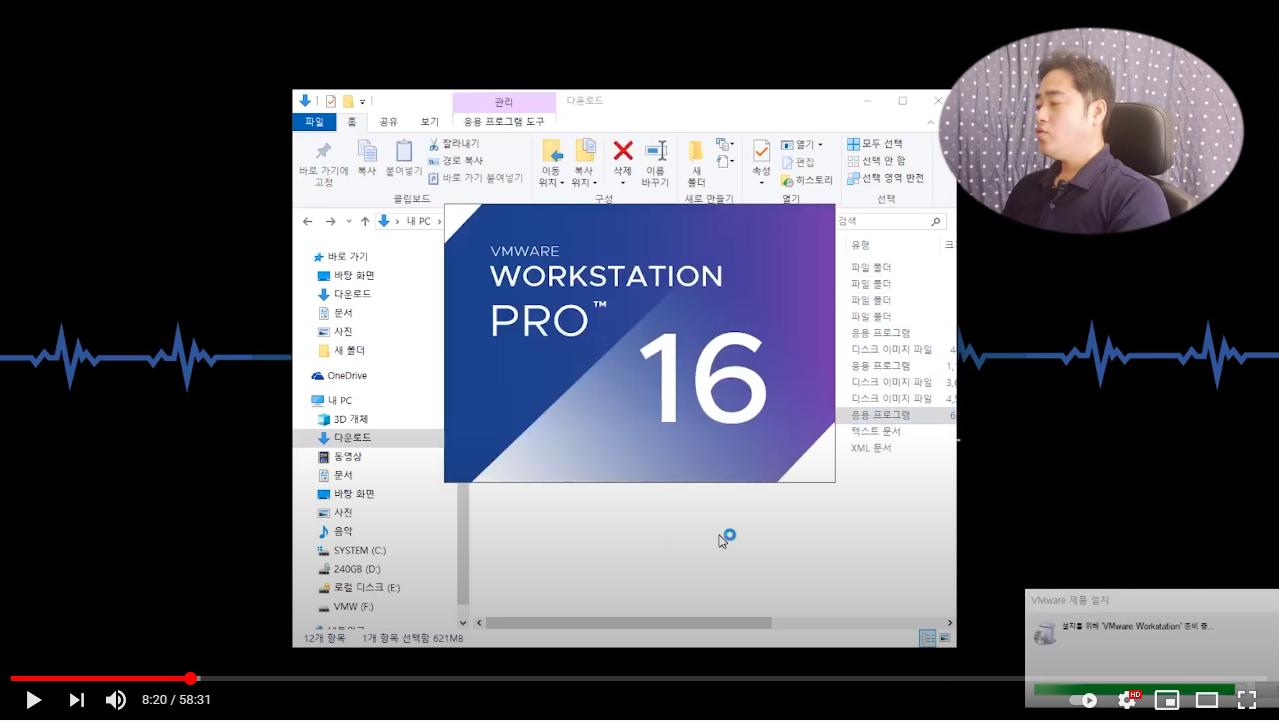Viewport: 1279px width, 721px height.
Task: Create a 새 폴더
Action: 696,163
